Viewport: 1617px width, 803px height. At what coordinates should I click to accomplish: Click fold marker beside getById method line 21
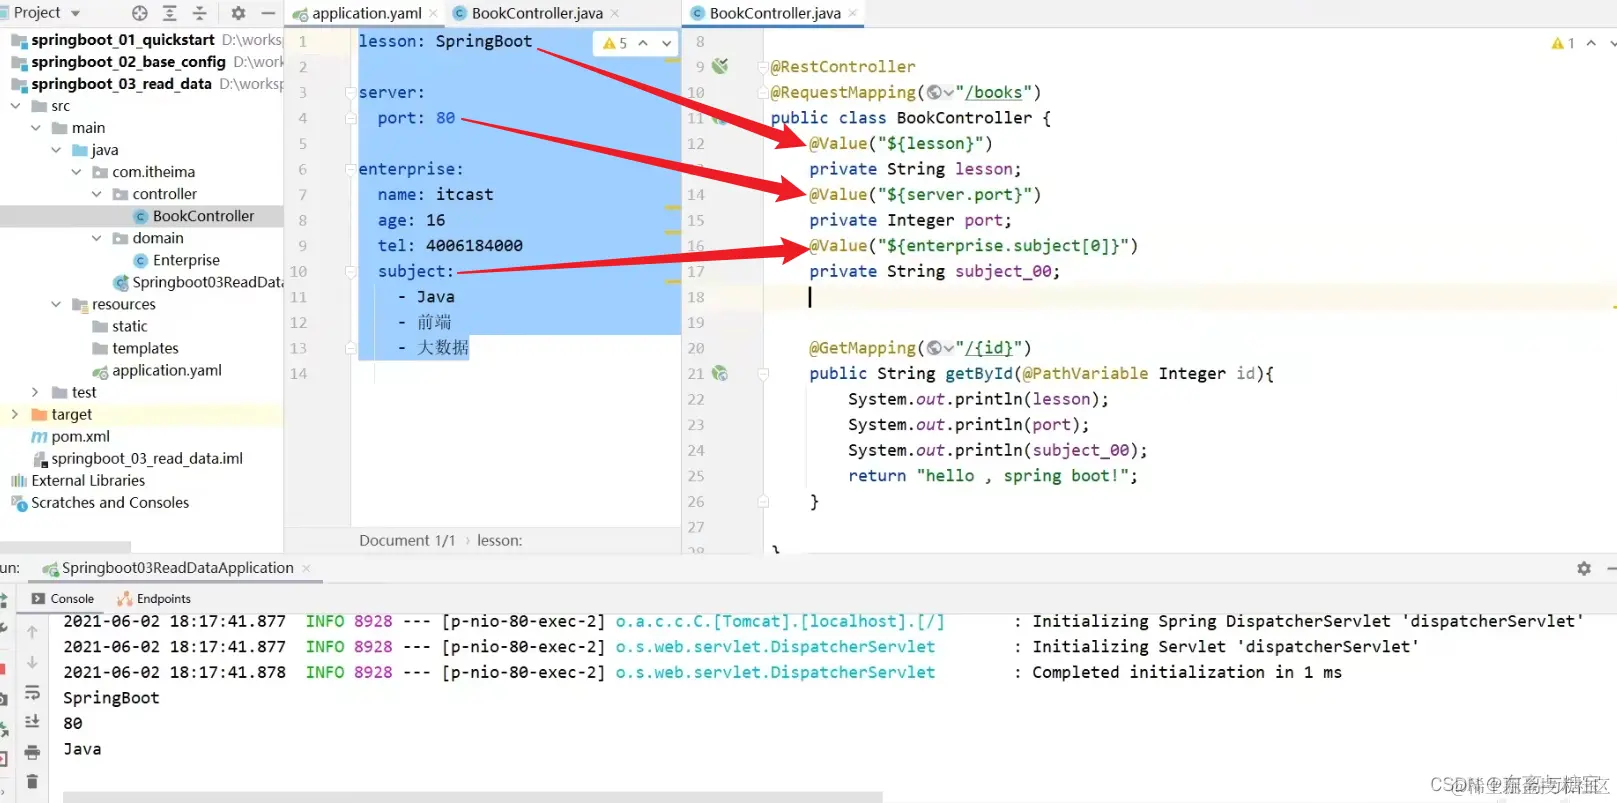point(763,374)
